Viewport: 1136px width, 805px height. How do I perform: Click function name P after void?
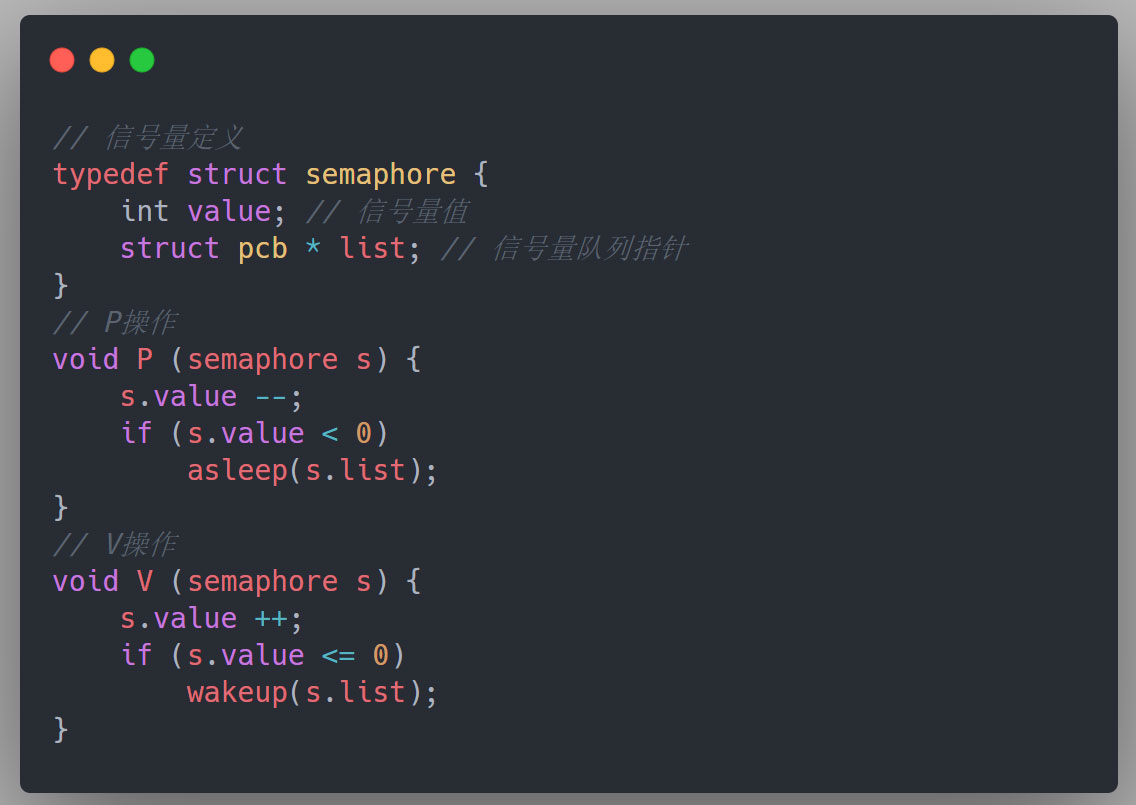145,359
